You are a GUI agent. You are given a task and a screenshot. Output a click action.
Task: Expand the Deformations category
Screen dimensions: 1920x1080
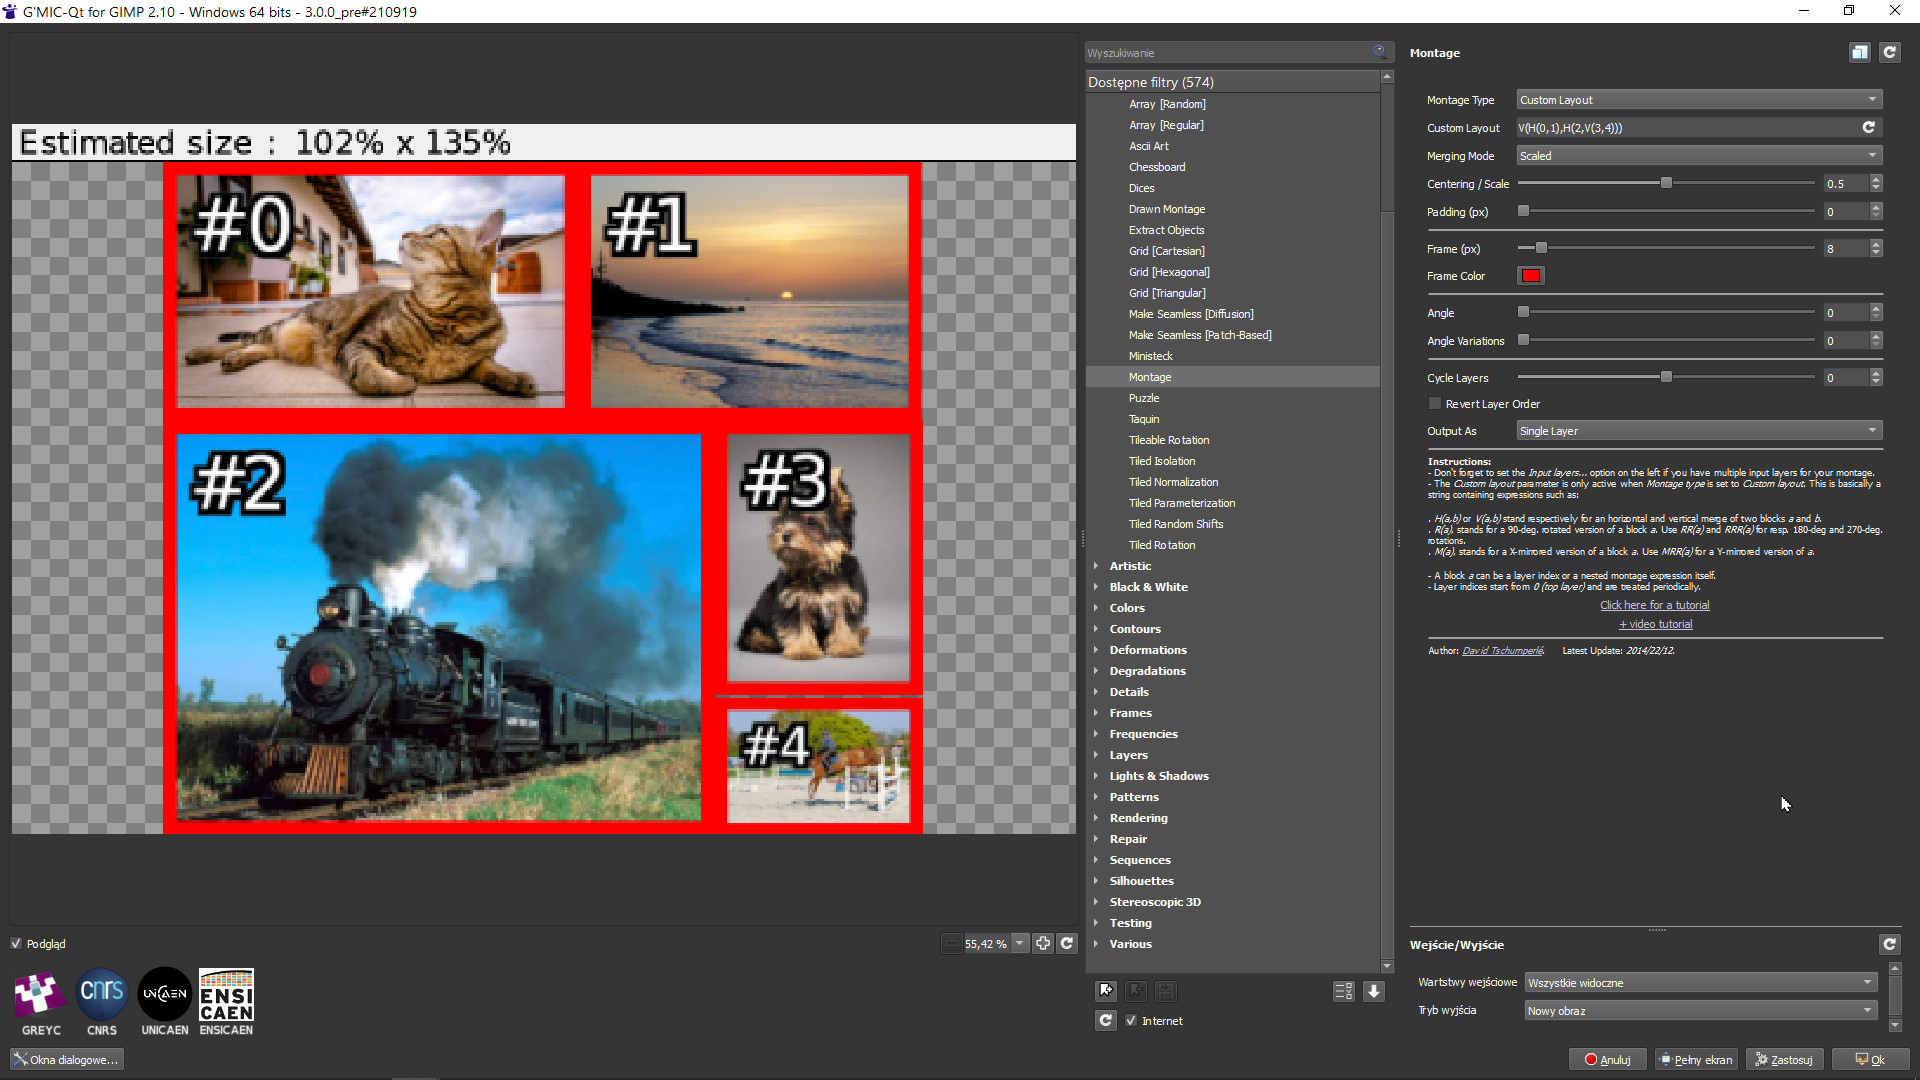pyautogui.click(x=1096, y=650)
